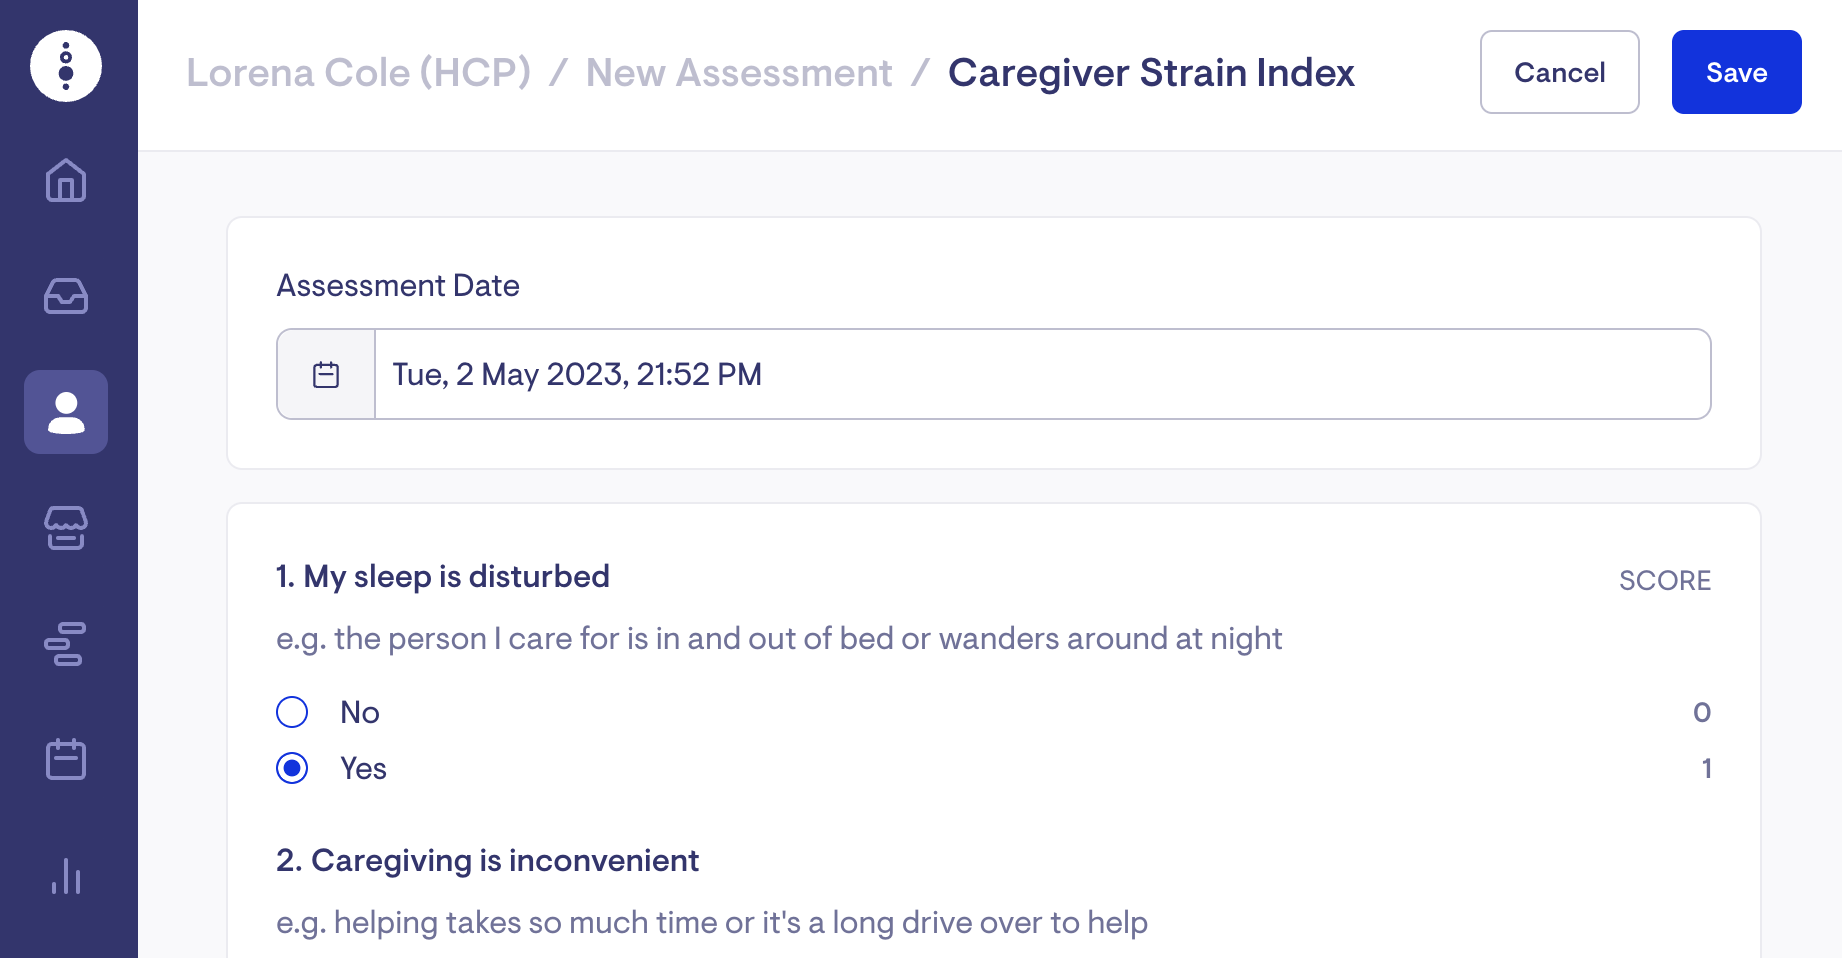Save the Caregiver Strain Index assessment
Image resolution: width=1842 pixels, height=958 pixels.
tap(1736, 72)
